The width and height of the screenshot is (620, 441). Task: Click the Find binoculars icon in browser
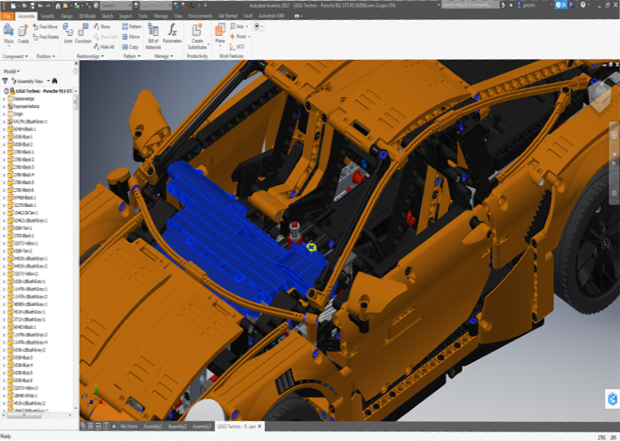coord(55,81)
